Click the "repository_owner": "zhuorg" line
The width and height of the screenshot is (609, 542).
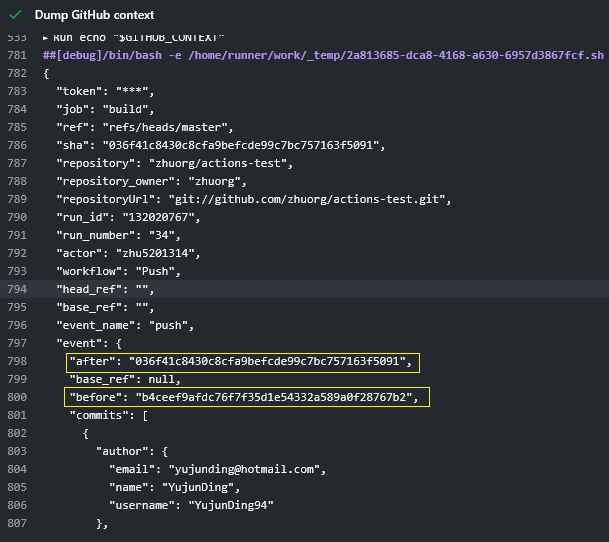[151, 181]
